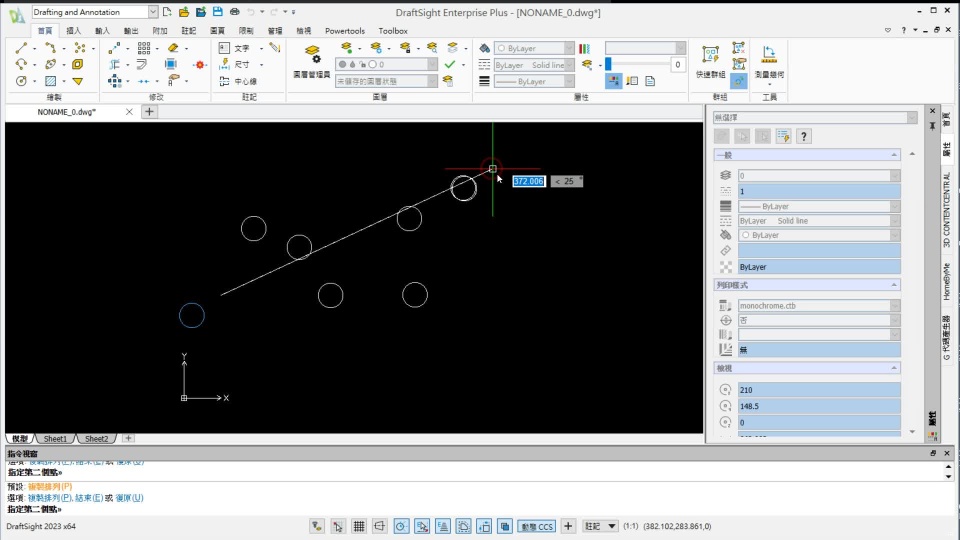Open the layer selector dropdown showing 0
The image size is (960, 540).
pyautogui.click(x=433, y=64)
